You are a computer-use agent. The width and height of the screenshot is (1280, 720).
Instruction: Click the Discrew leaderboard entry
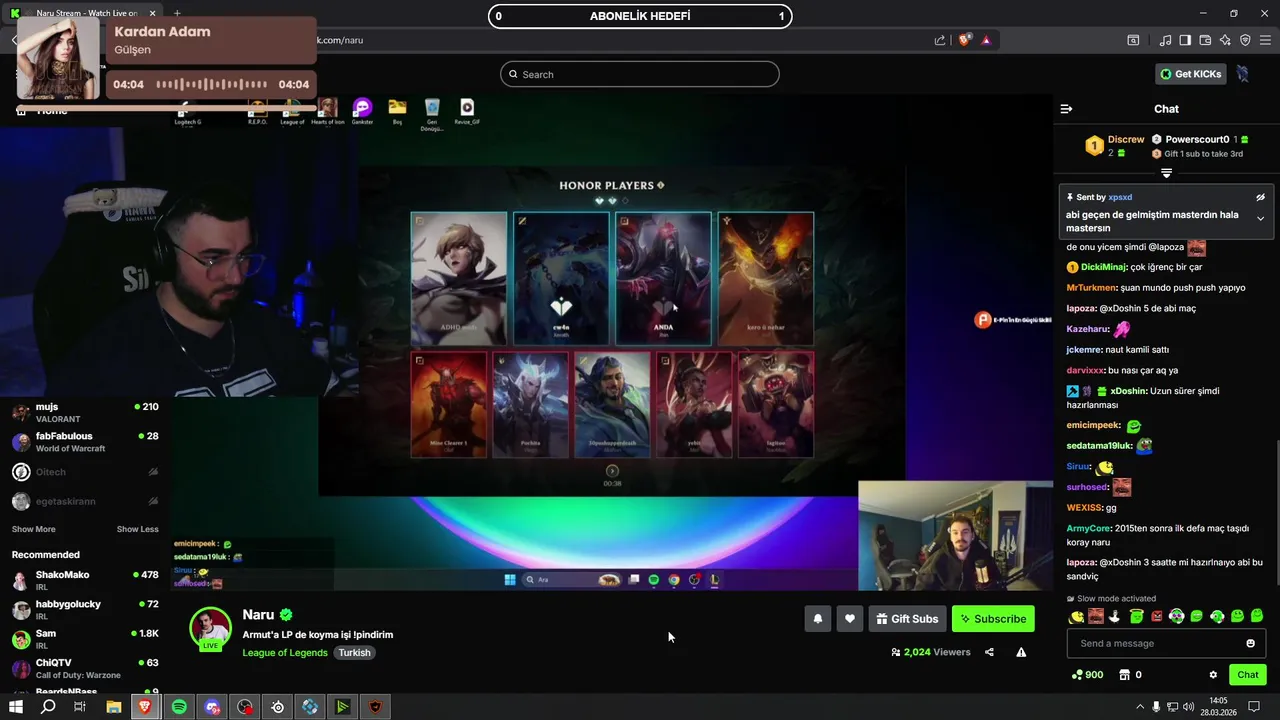1115,146
